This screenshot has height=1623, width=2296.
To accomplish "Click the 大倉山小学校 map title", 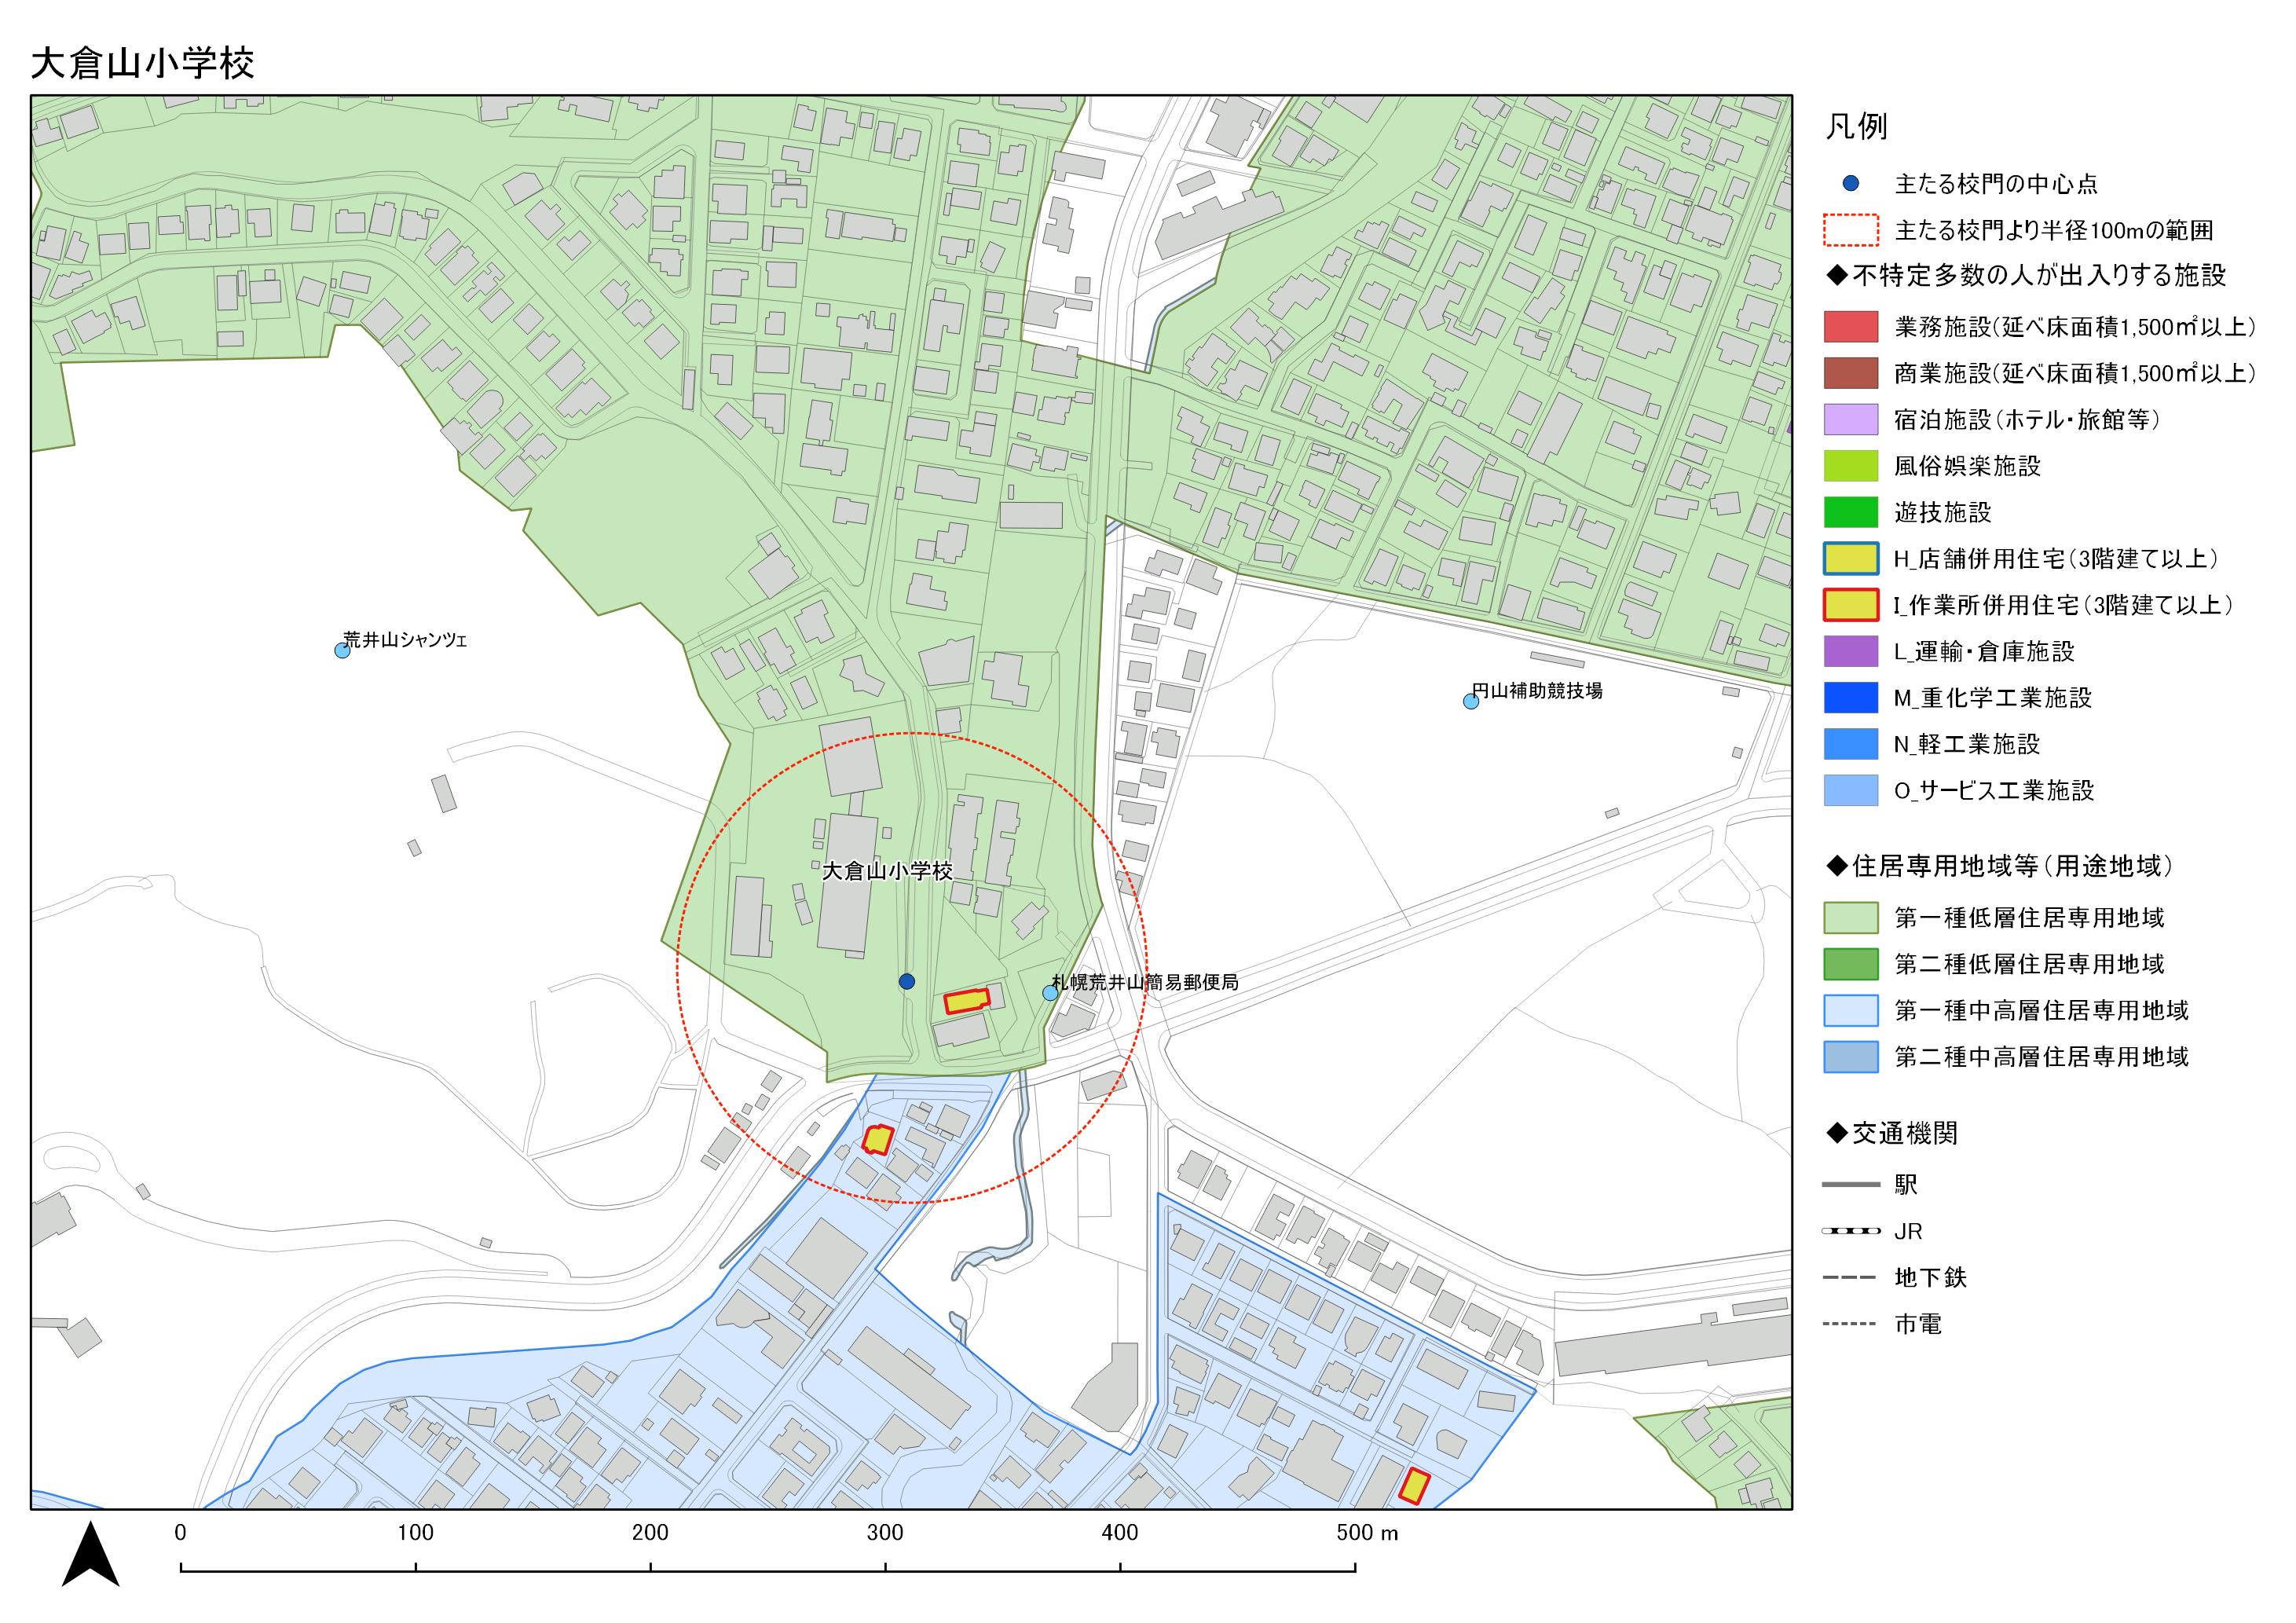I will click(143, 62).
